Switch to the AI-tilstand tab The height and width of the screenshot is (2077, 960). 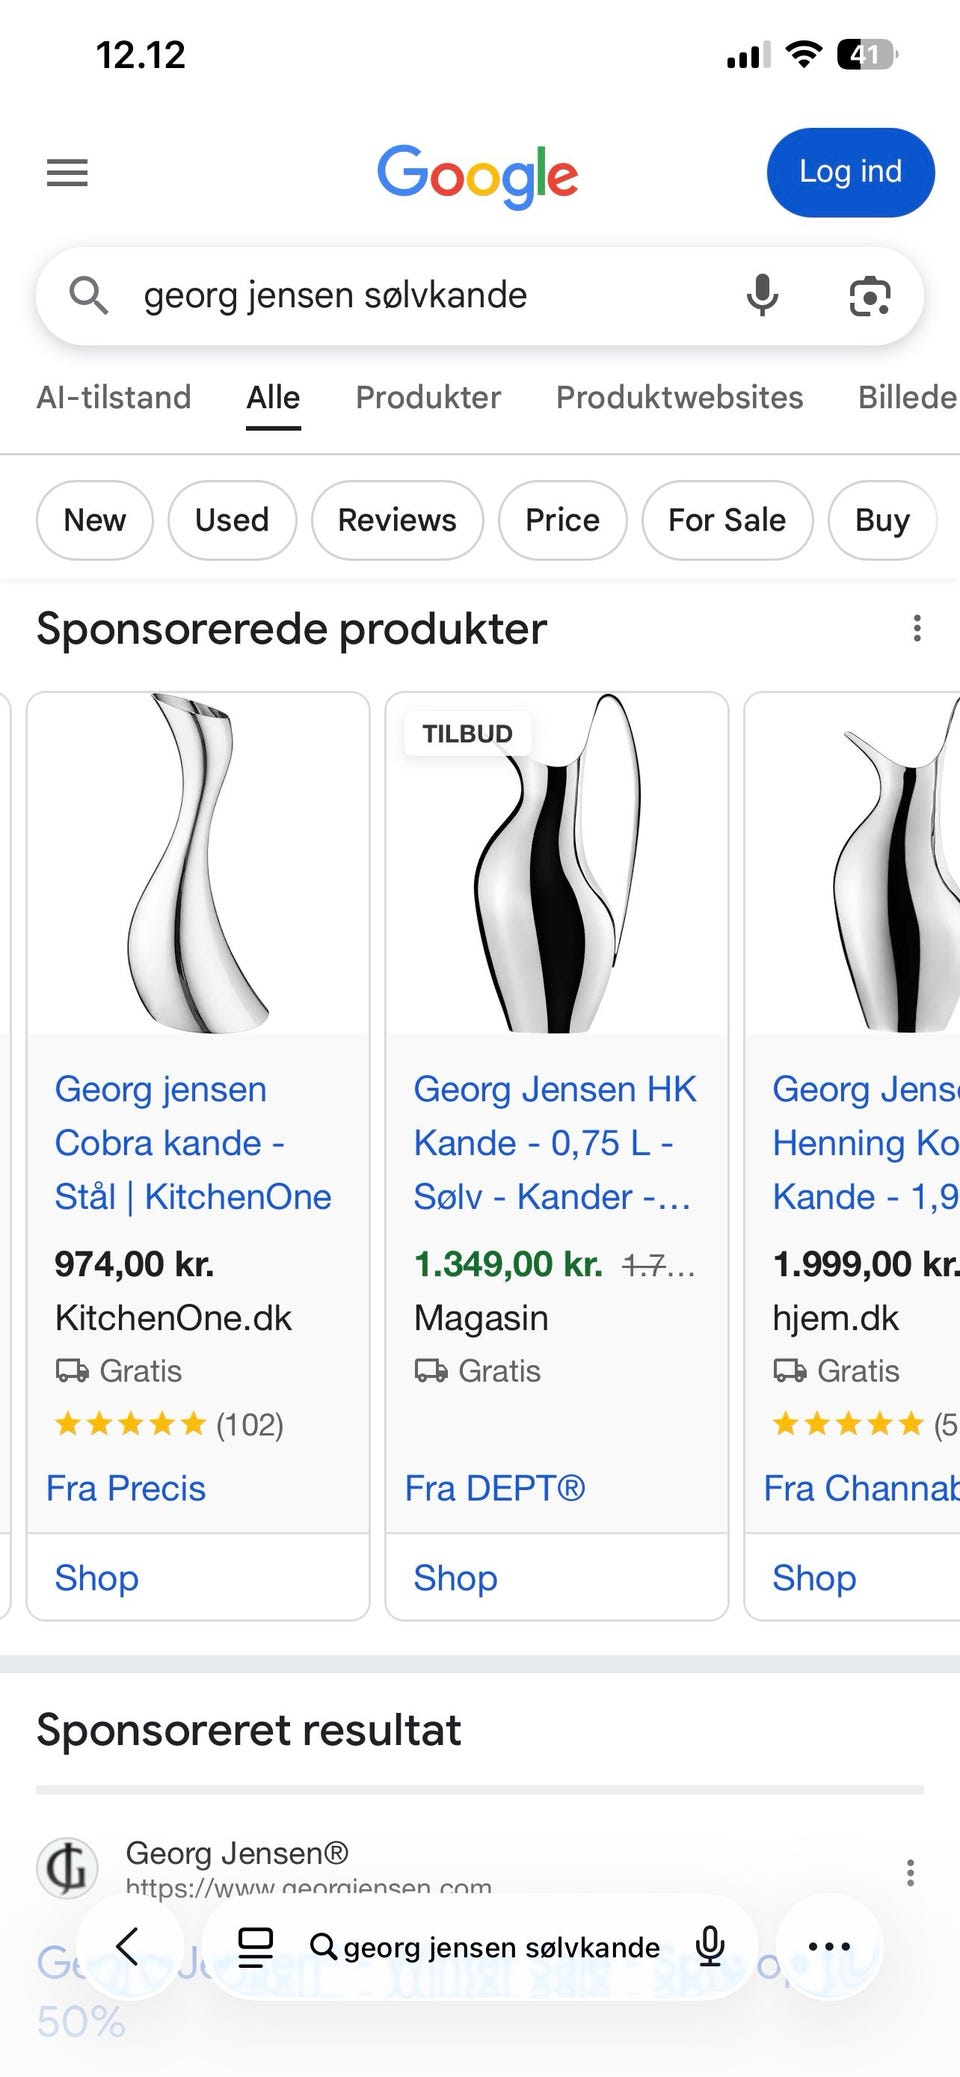(x=114, y=397)
